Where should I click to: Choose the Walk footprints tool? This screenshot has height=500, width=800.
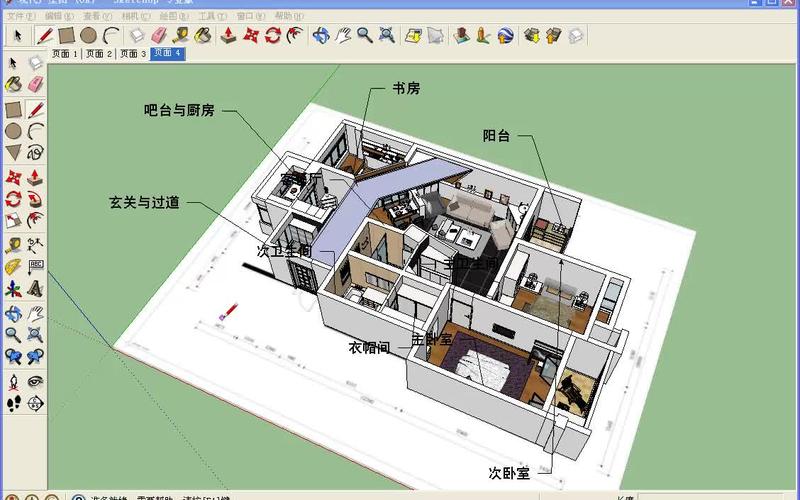coord(13,404)
